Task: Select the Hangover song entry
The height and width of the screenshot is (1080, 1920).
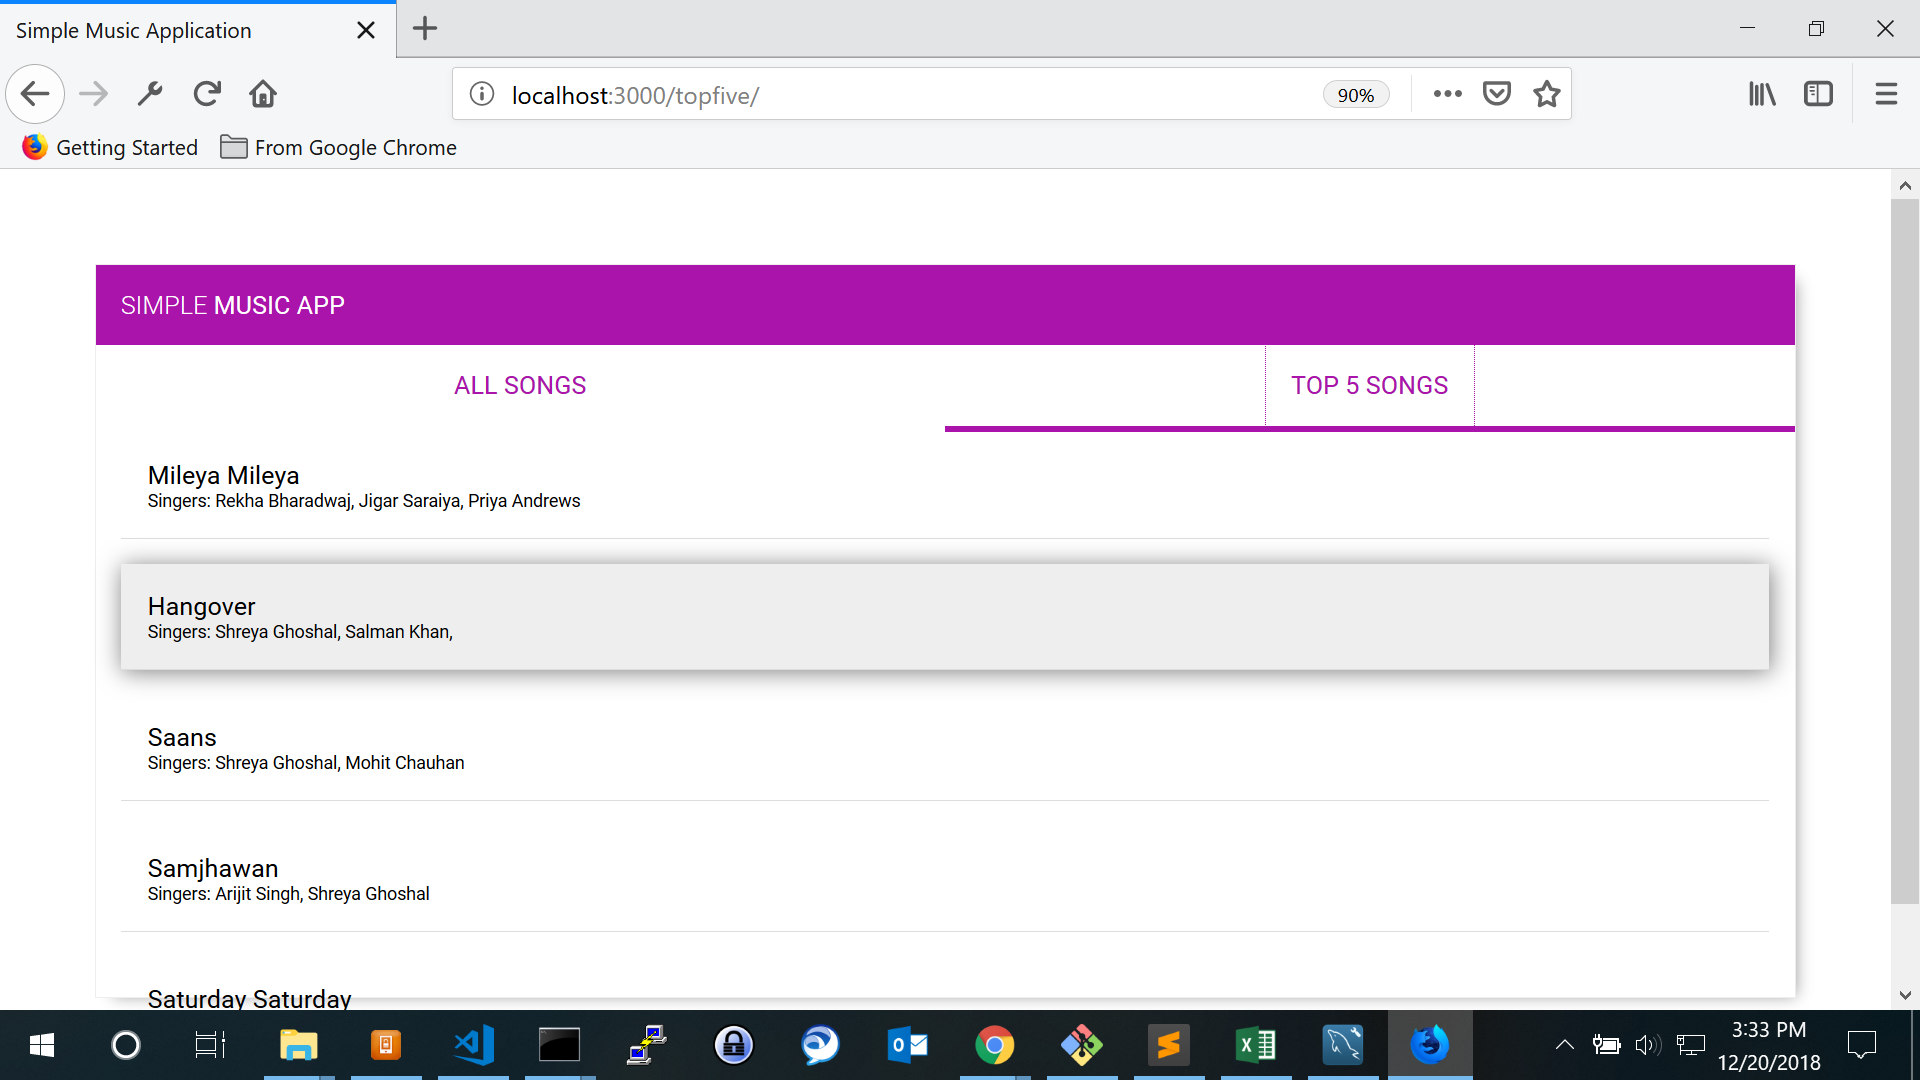Action: click(944, 617)
